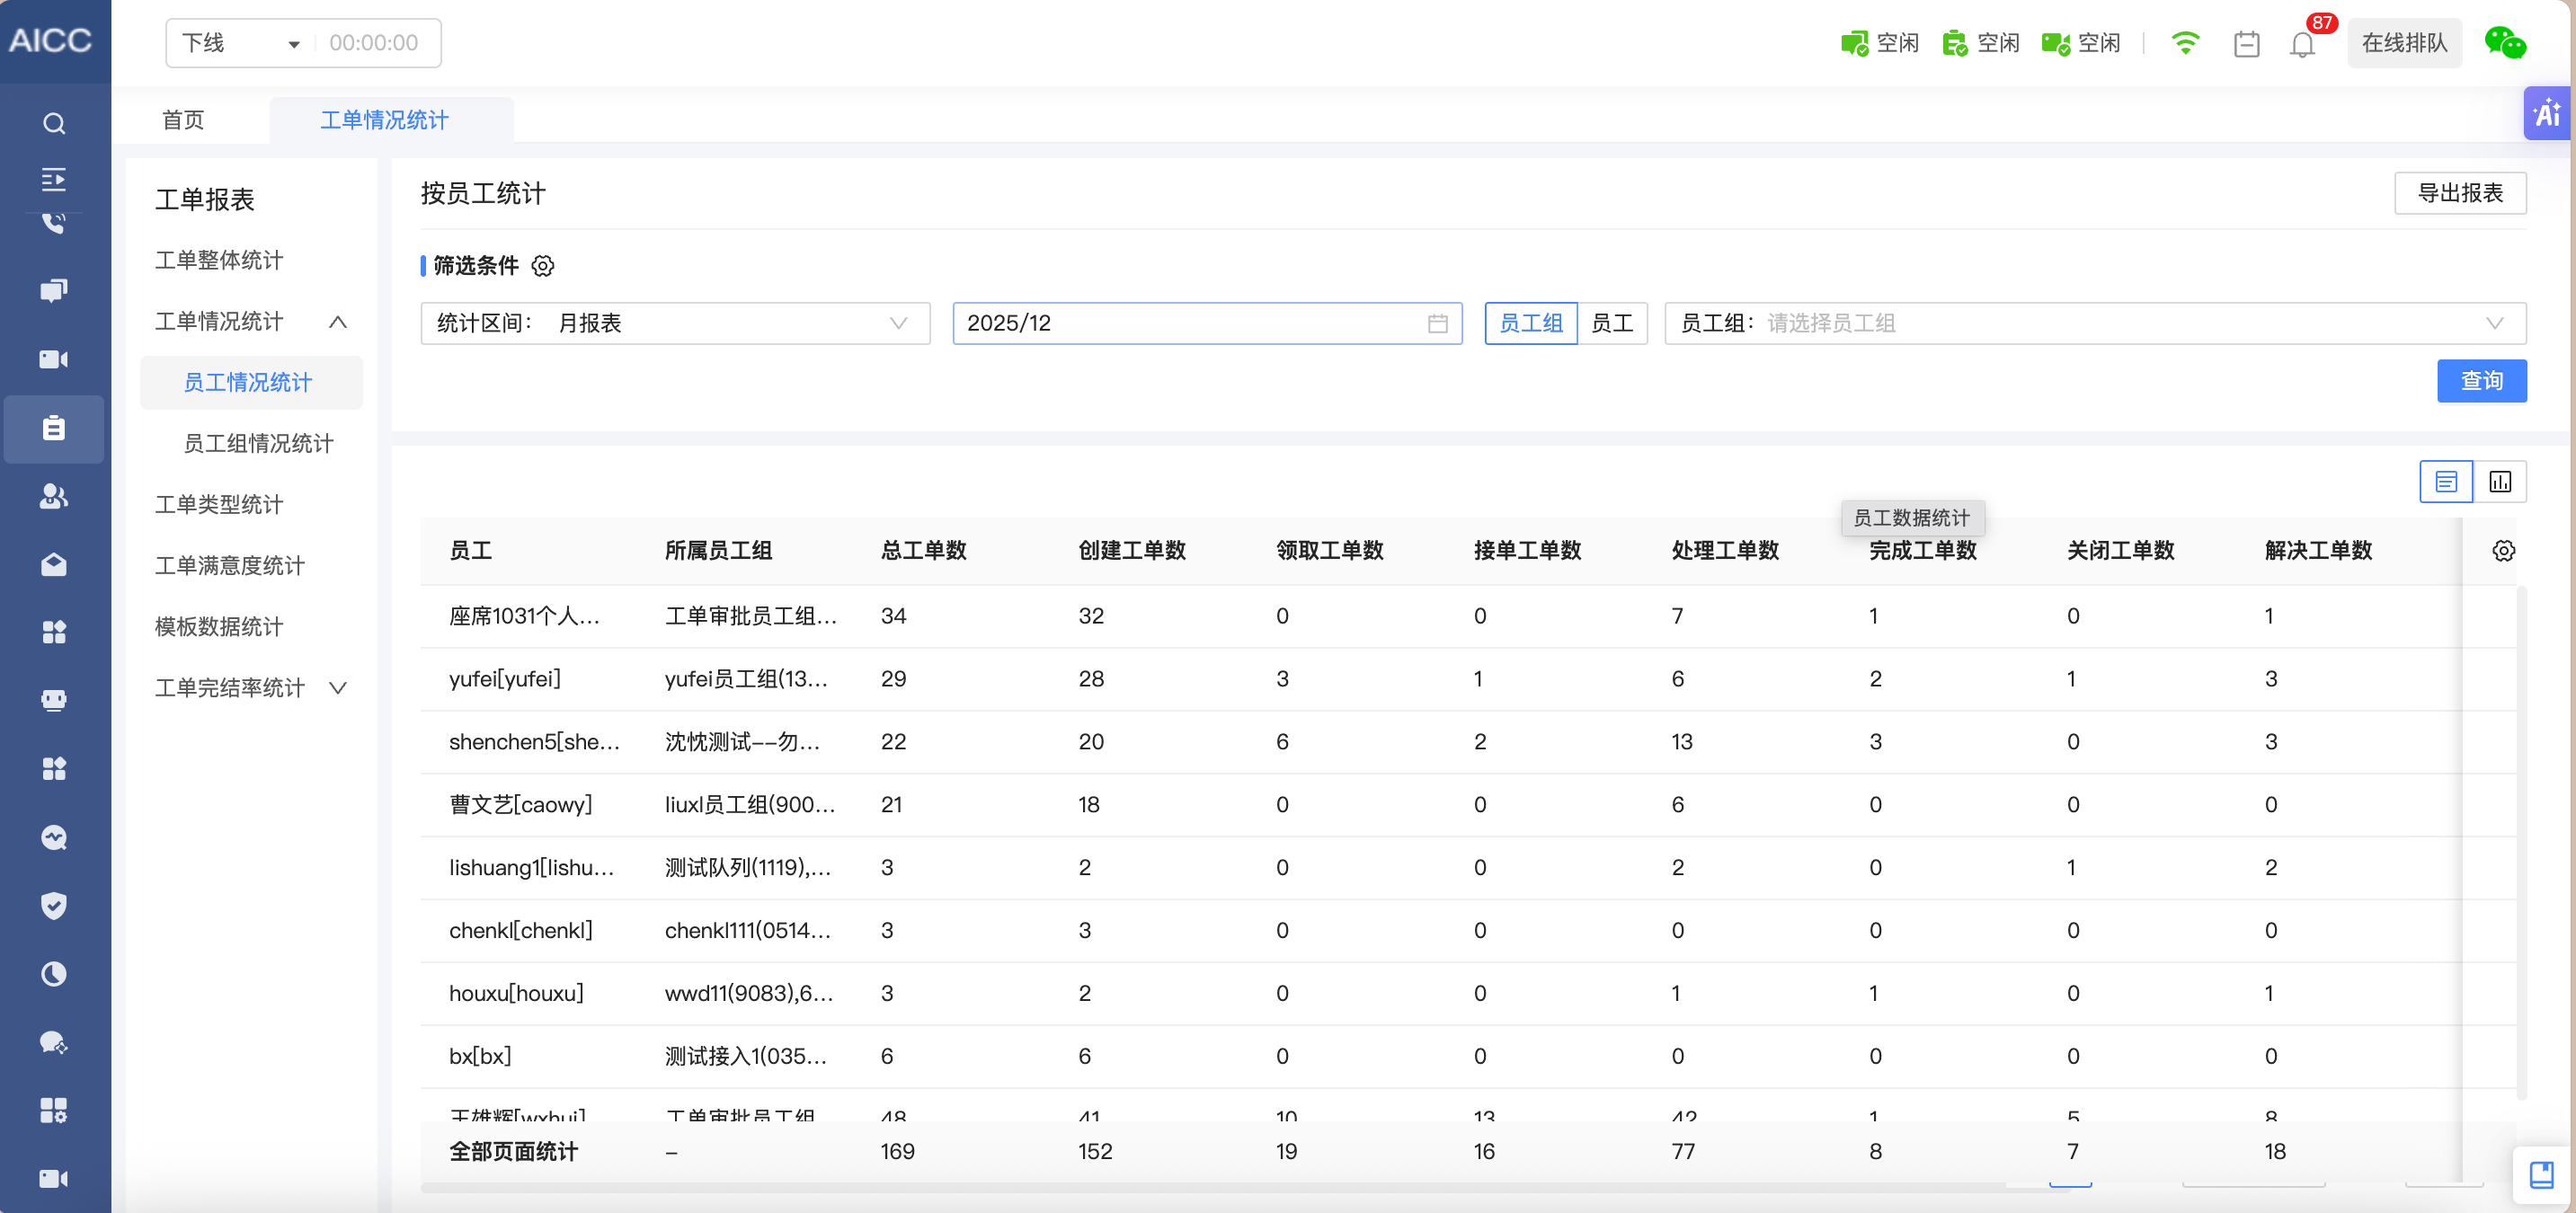Open the AI assistant icon

(2547, 113)
